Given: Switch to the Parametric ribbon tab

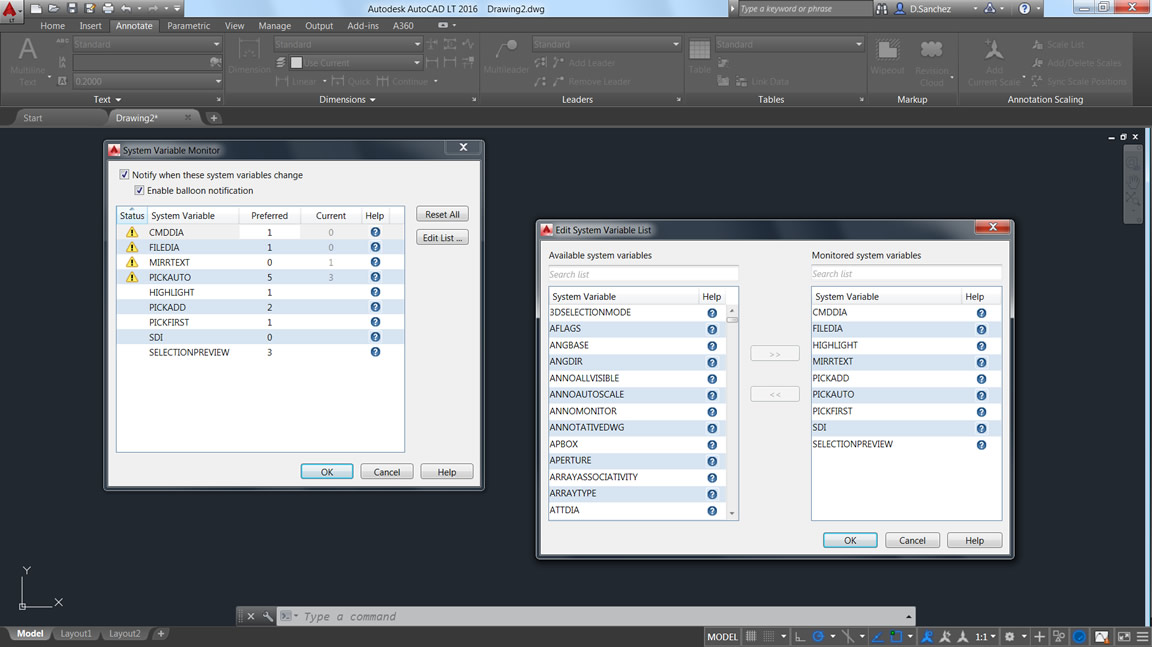Looking at the screenshot, I should click(188, 26).
